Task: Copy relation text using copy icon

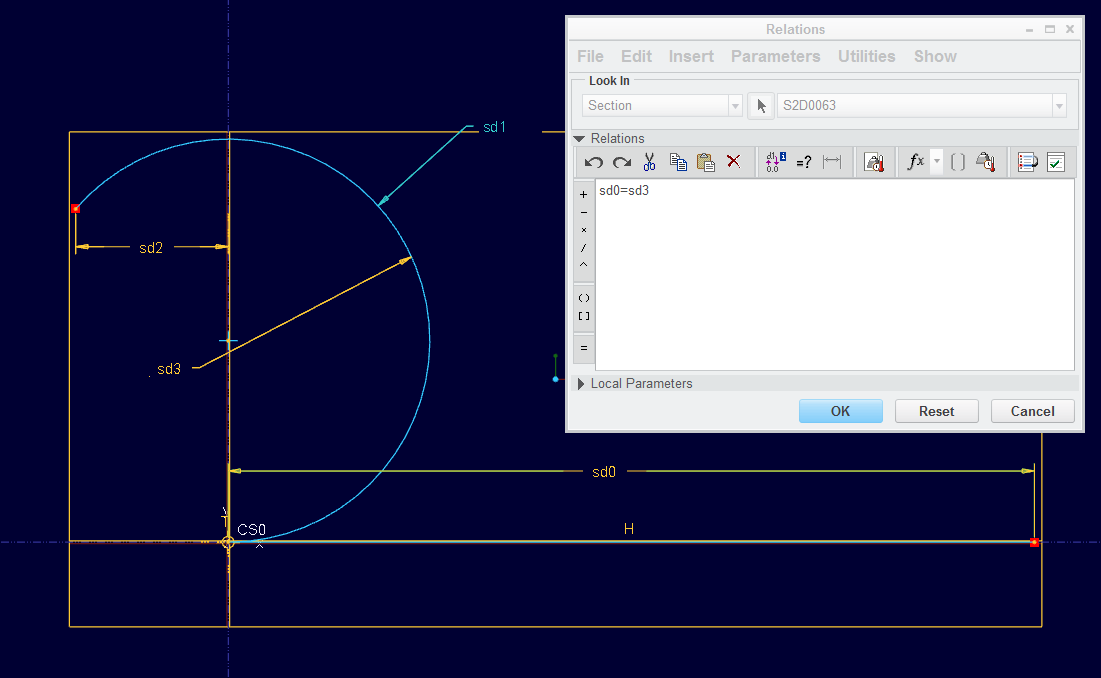Action: 678,162
